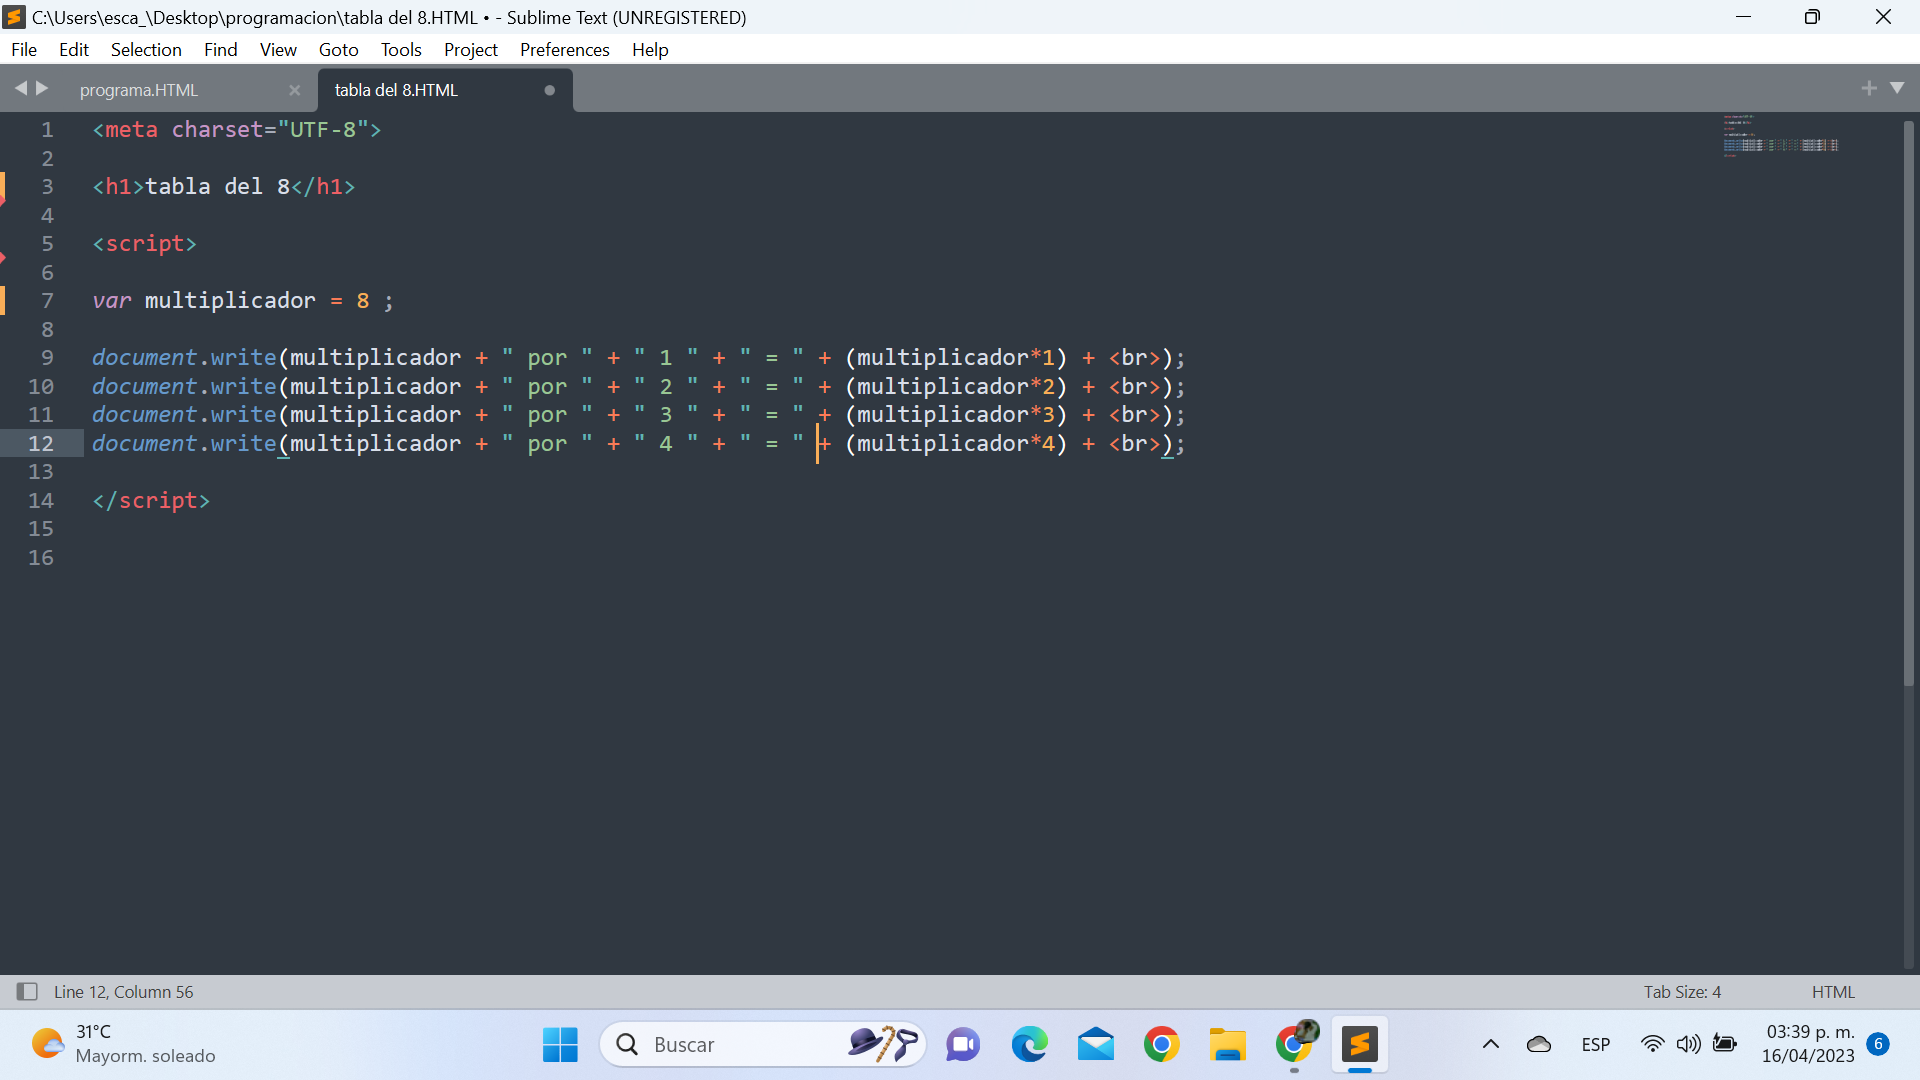Open the OneDrive cloud tray icon
The height and width of the screenshot is (1080, 1920).
point(1539,1045)
